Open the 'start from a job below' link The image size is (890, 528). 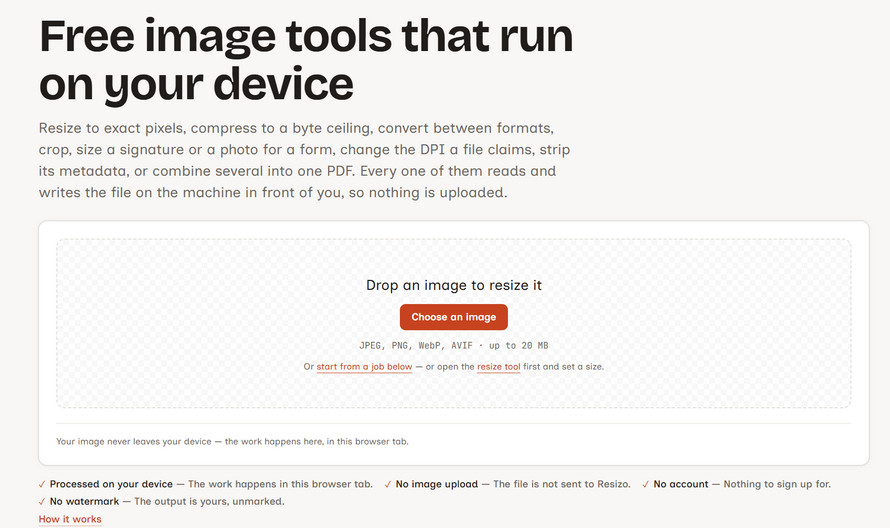(x=364, y=367)
